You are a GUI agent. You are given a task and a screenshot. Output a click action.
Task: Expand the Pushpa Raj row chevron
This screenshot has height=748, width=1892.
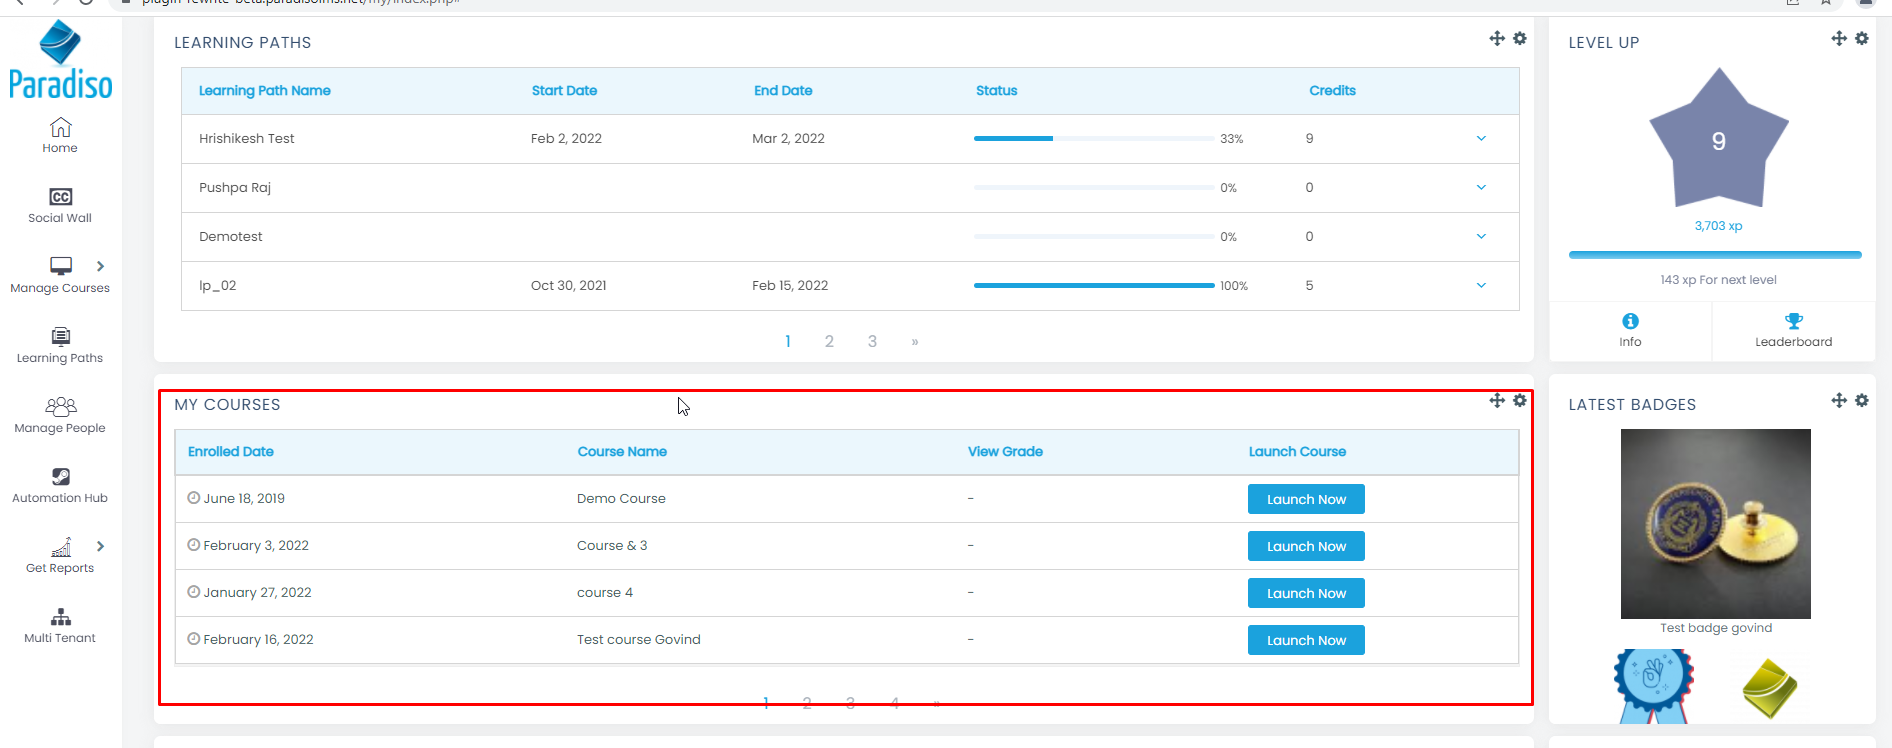(1481, 188)
